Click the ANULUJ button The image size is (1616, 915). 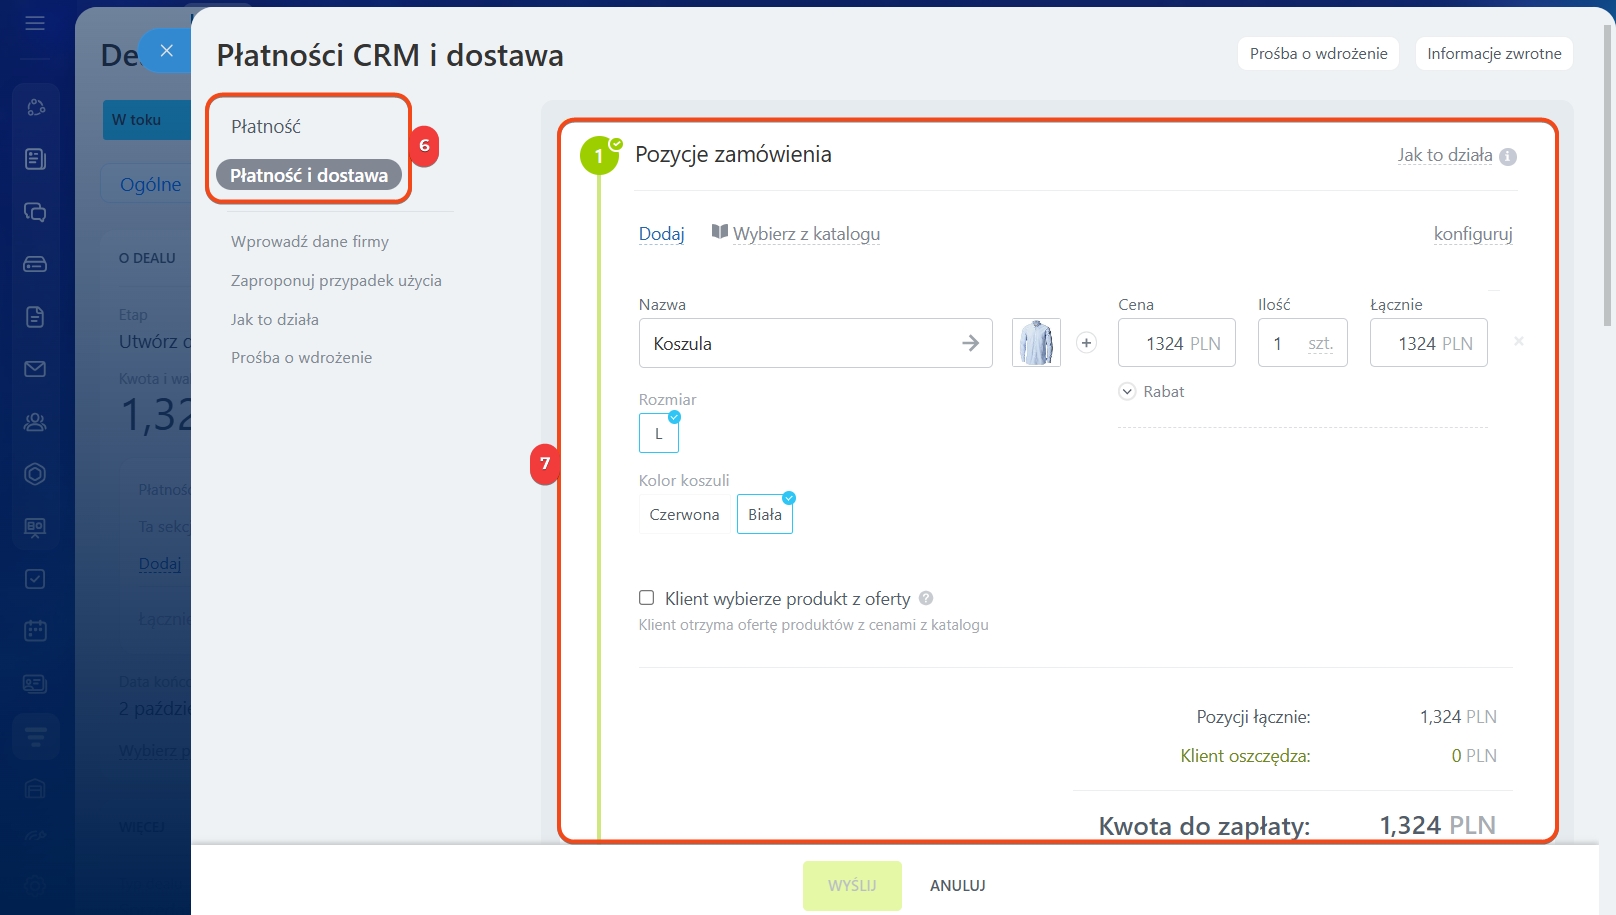pyautogui.click(x=958, y=886)
